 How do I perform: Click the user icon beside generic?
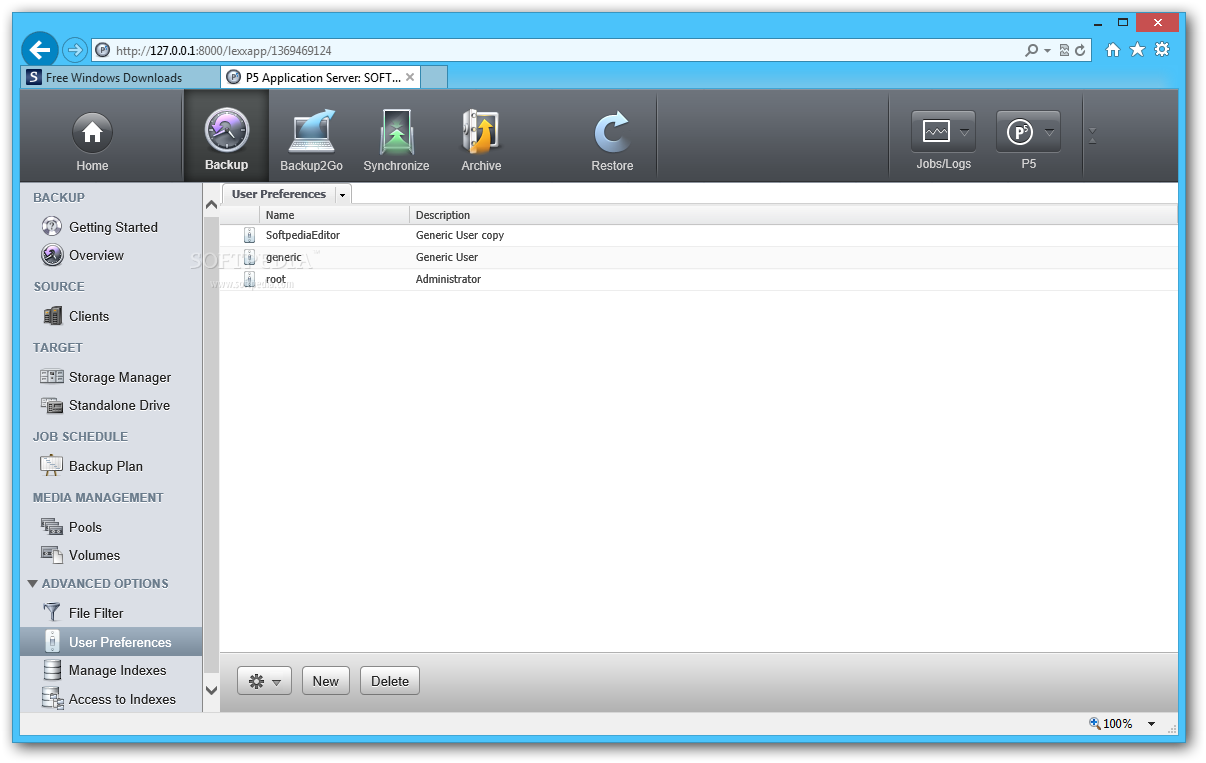coord(250,257)
